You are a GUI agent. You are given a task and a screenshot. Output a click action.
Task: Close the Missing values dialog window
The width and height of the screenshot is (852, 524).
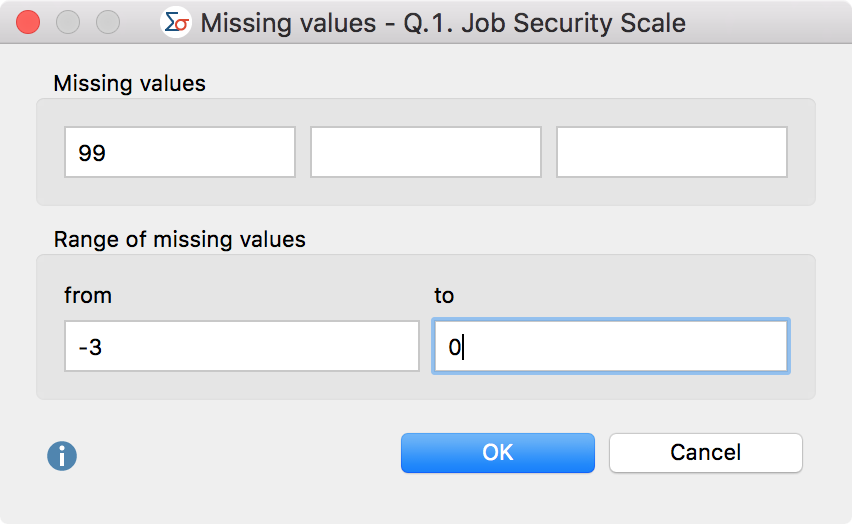pyautogui.click(x=29, y=21)
